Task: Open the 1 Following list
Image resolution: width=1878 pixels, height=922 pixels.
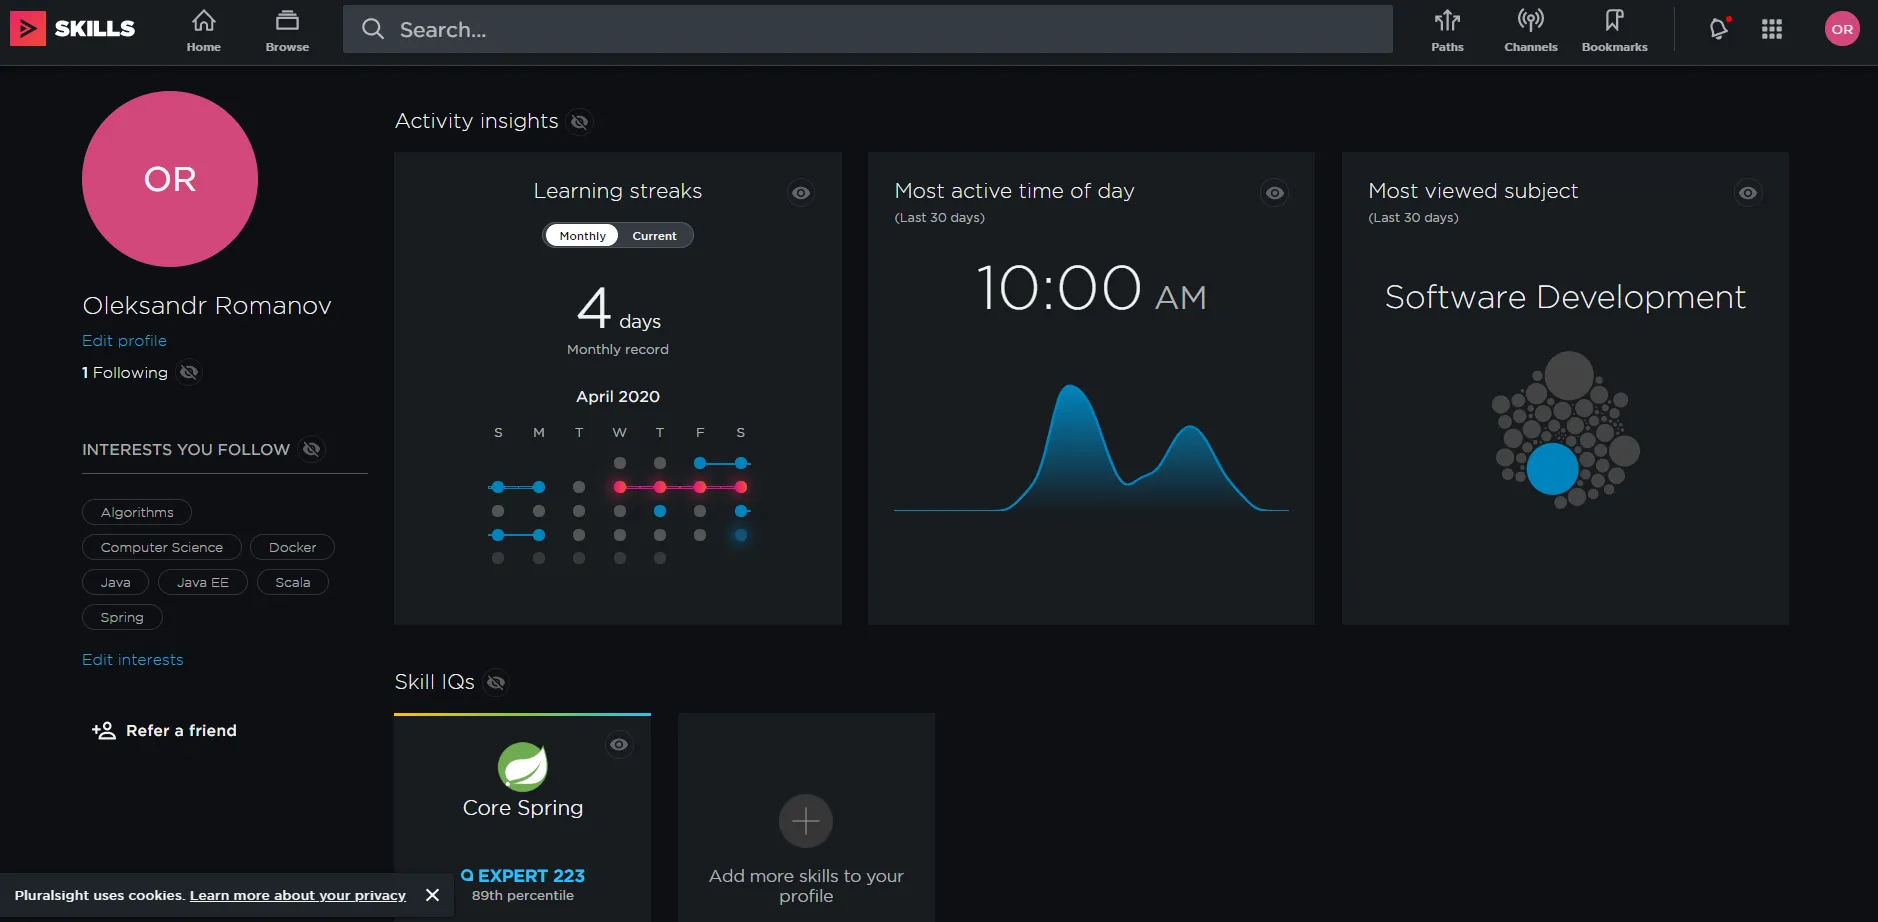Action: pyautogui.click(x=125, y=373)
